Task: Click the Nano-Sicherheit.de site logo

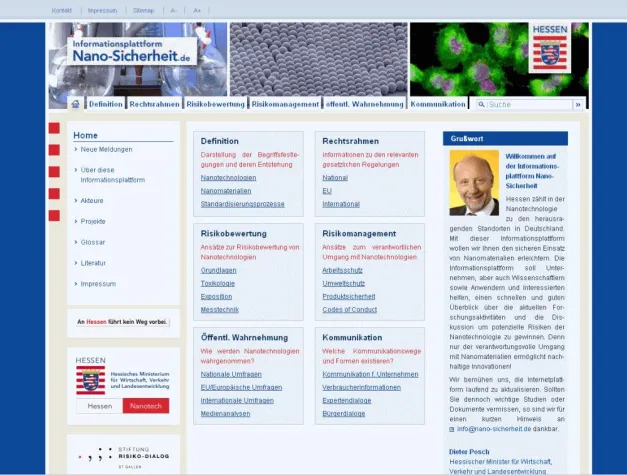Action: click(x=132, y=52)
